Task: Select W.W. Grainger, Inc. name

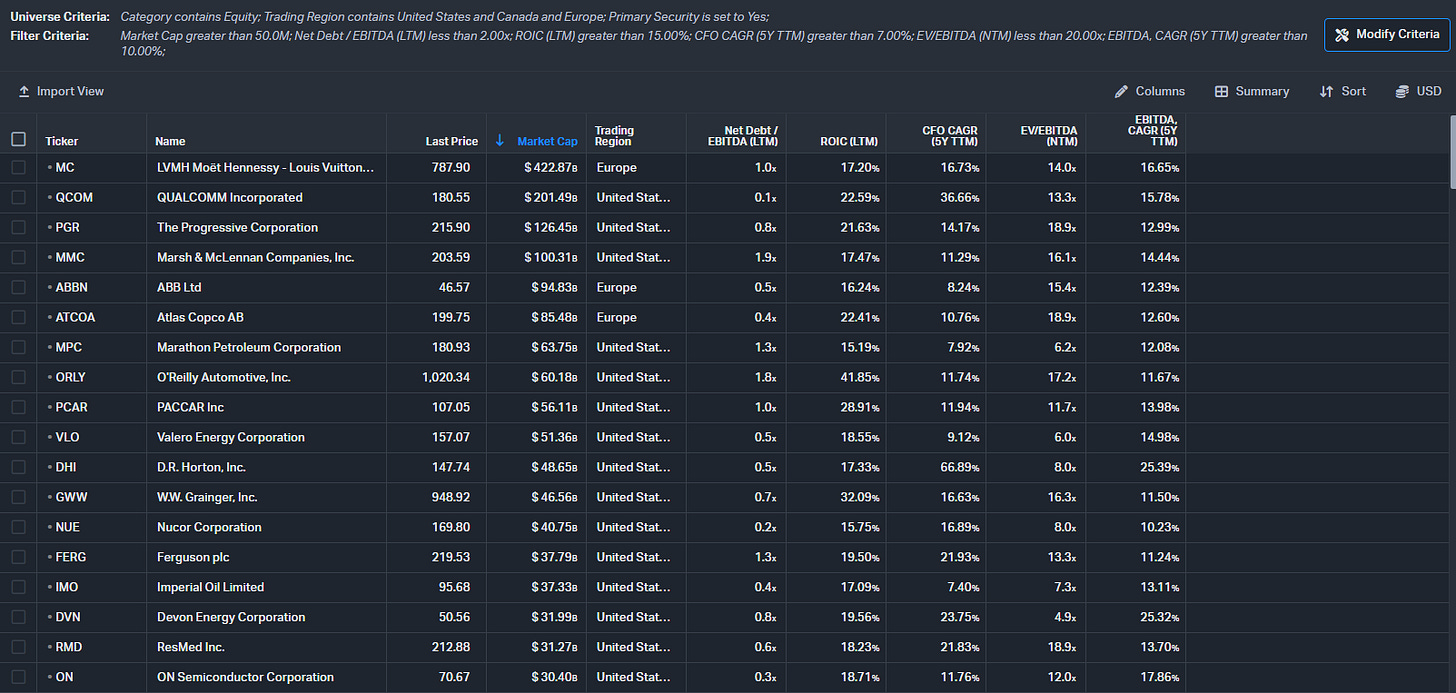Action: coord(207,498)
